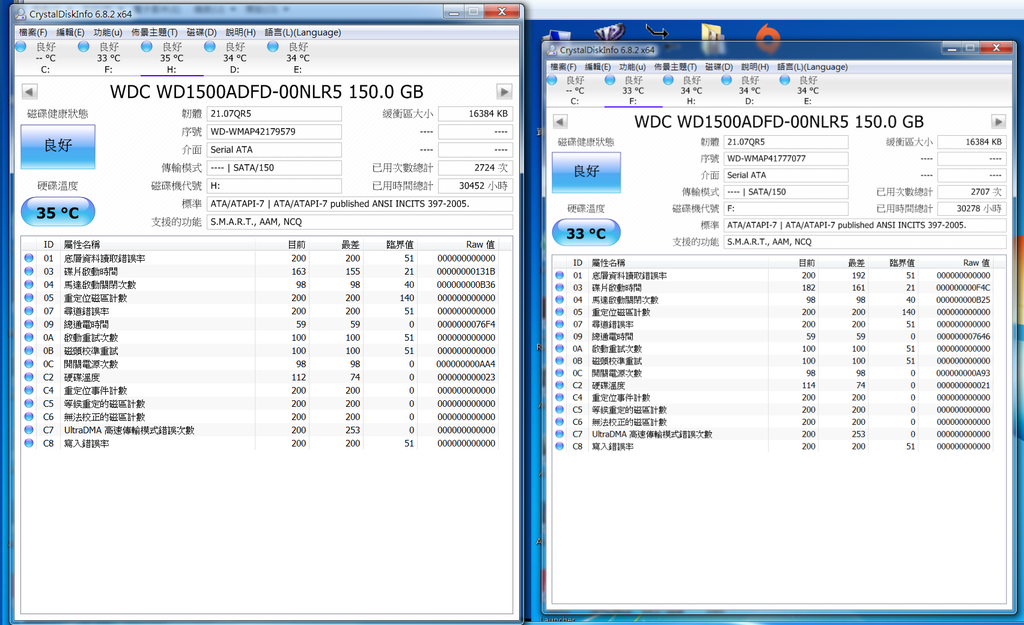Select drive E: status icon in right window

[x=785, y=80]
